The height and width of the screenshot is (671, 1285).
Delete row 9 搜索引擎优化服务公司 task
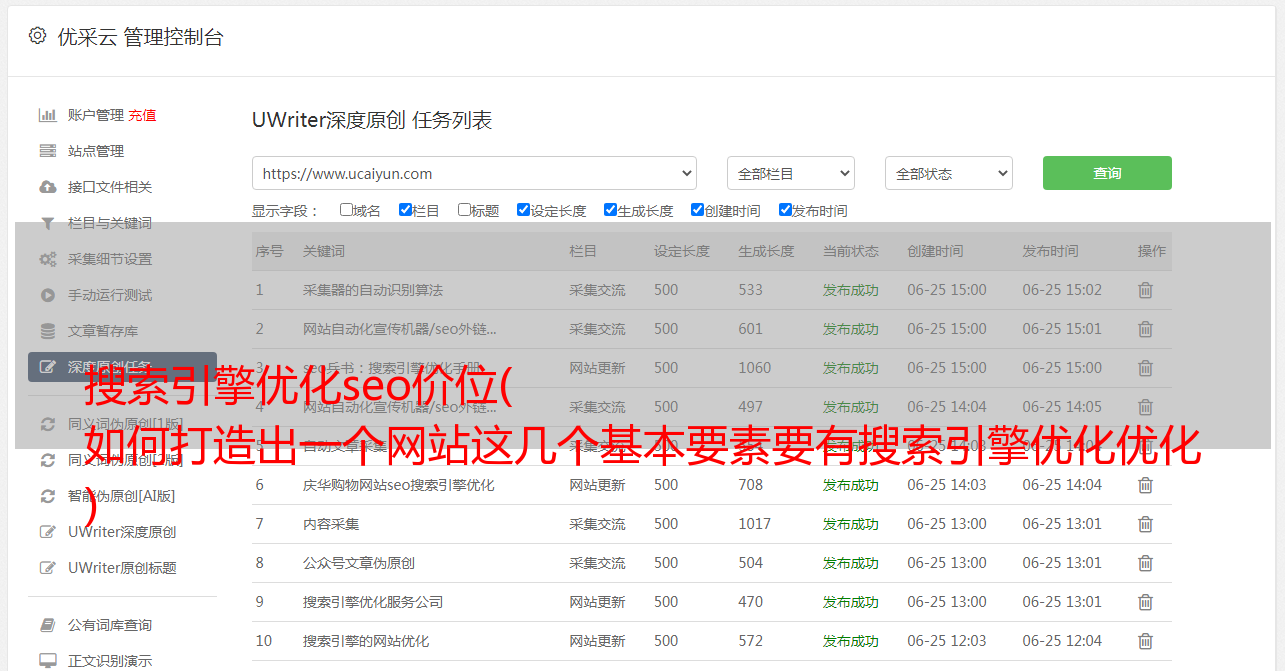click(x=1145, y=602)
